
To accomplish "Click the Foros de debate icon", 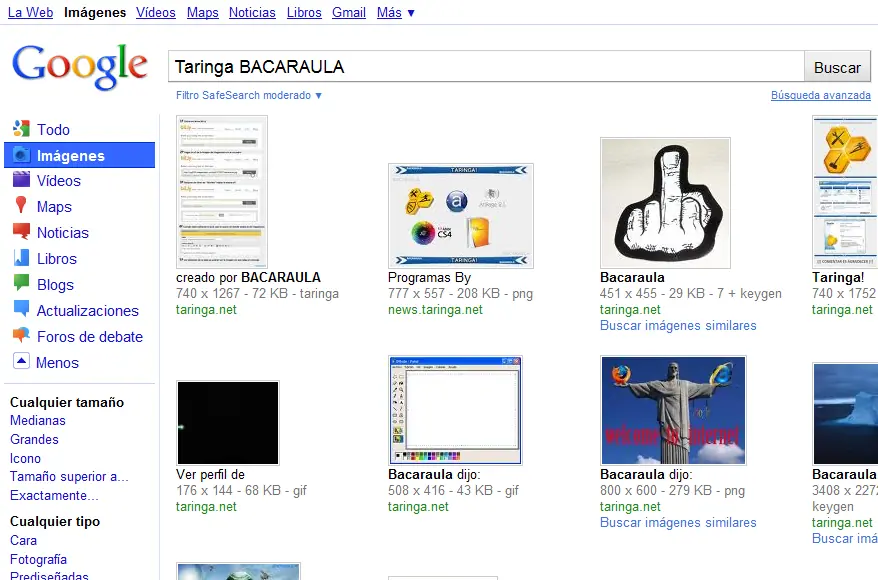I will point(21,335).
